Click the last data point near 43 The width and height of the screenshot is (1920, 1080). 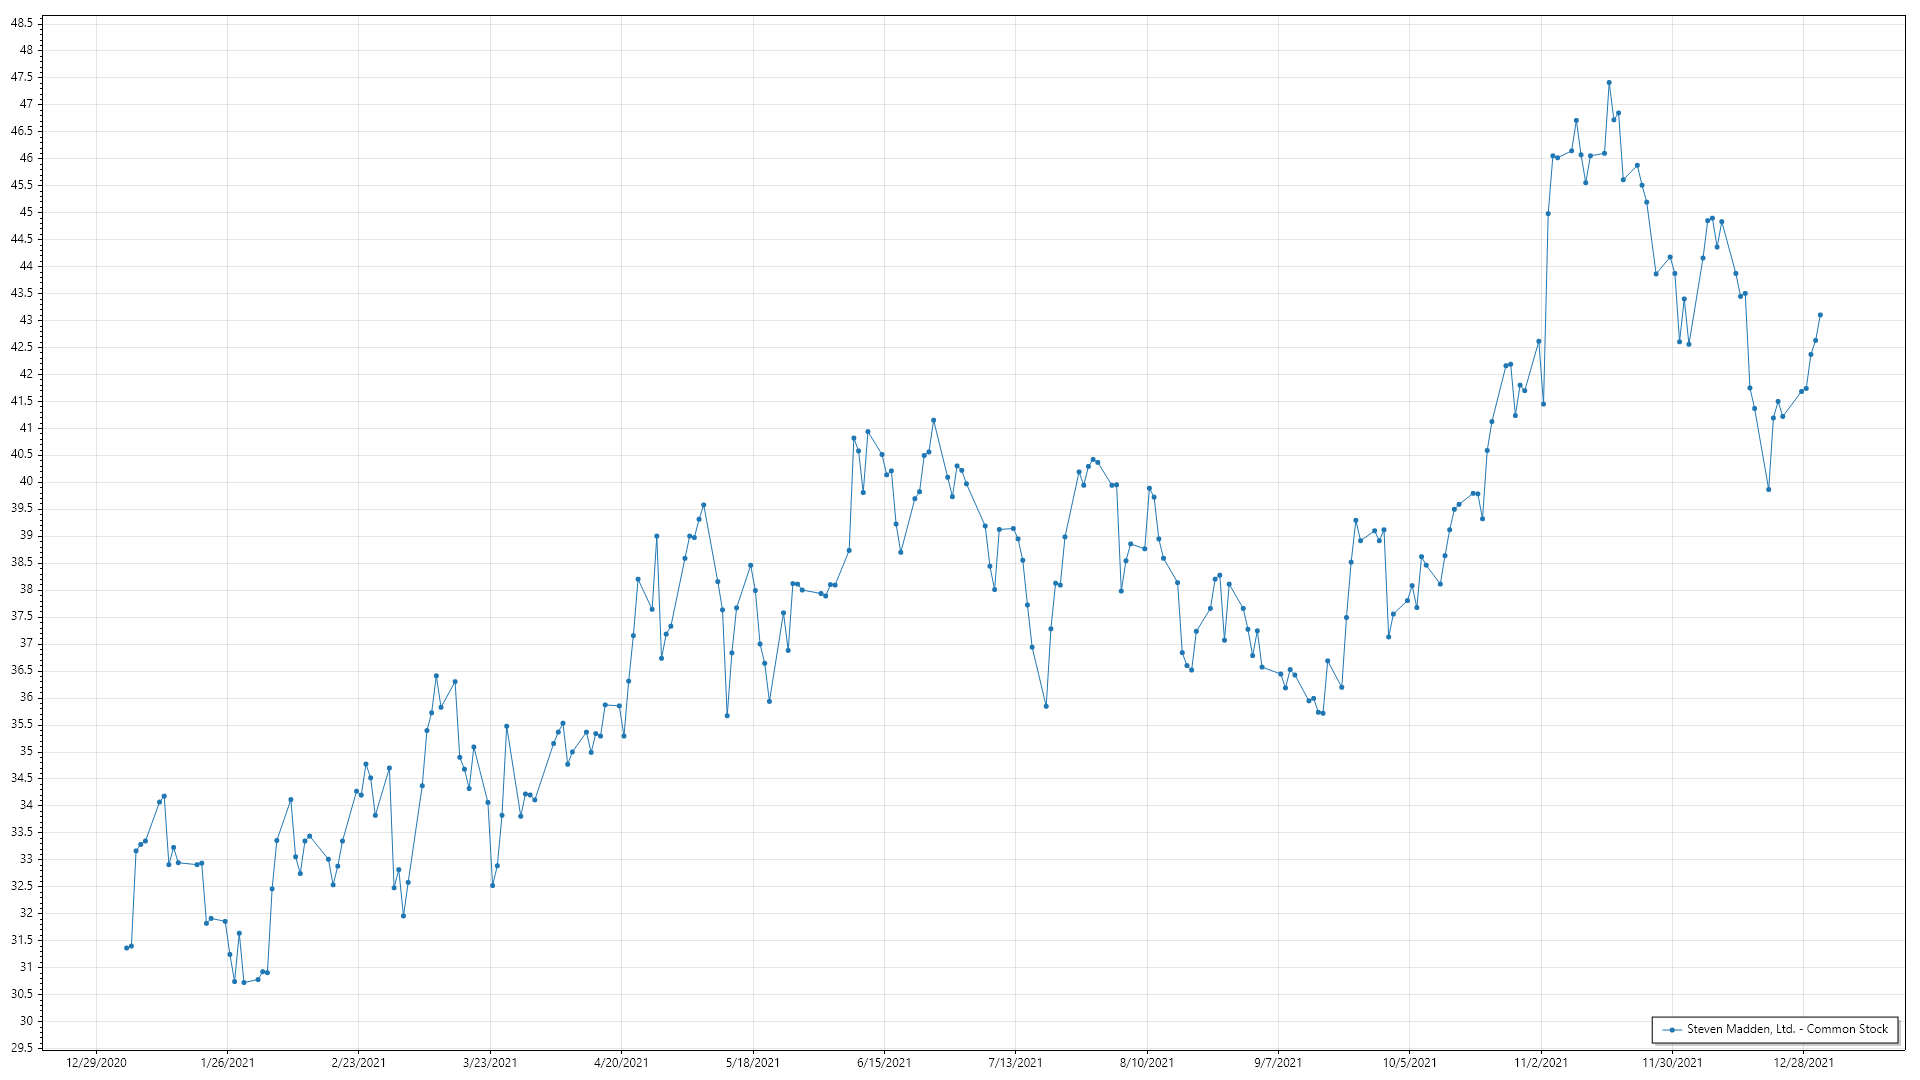pyautogui.click(x=1820, y=315)
